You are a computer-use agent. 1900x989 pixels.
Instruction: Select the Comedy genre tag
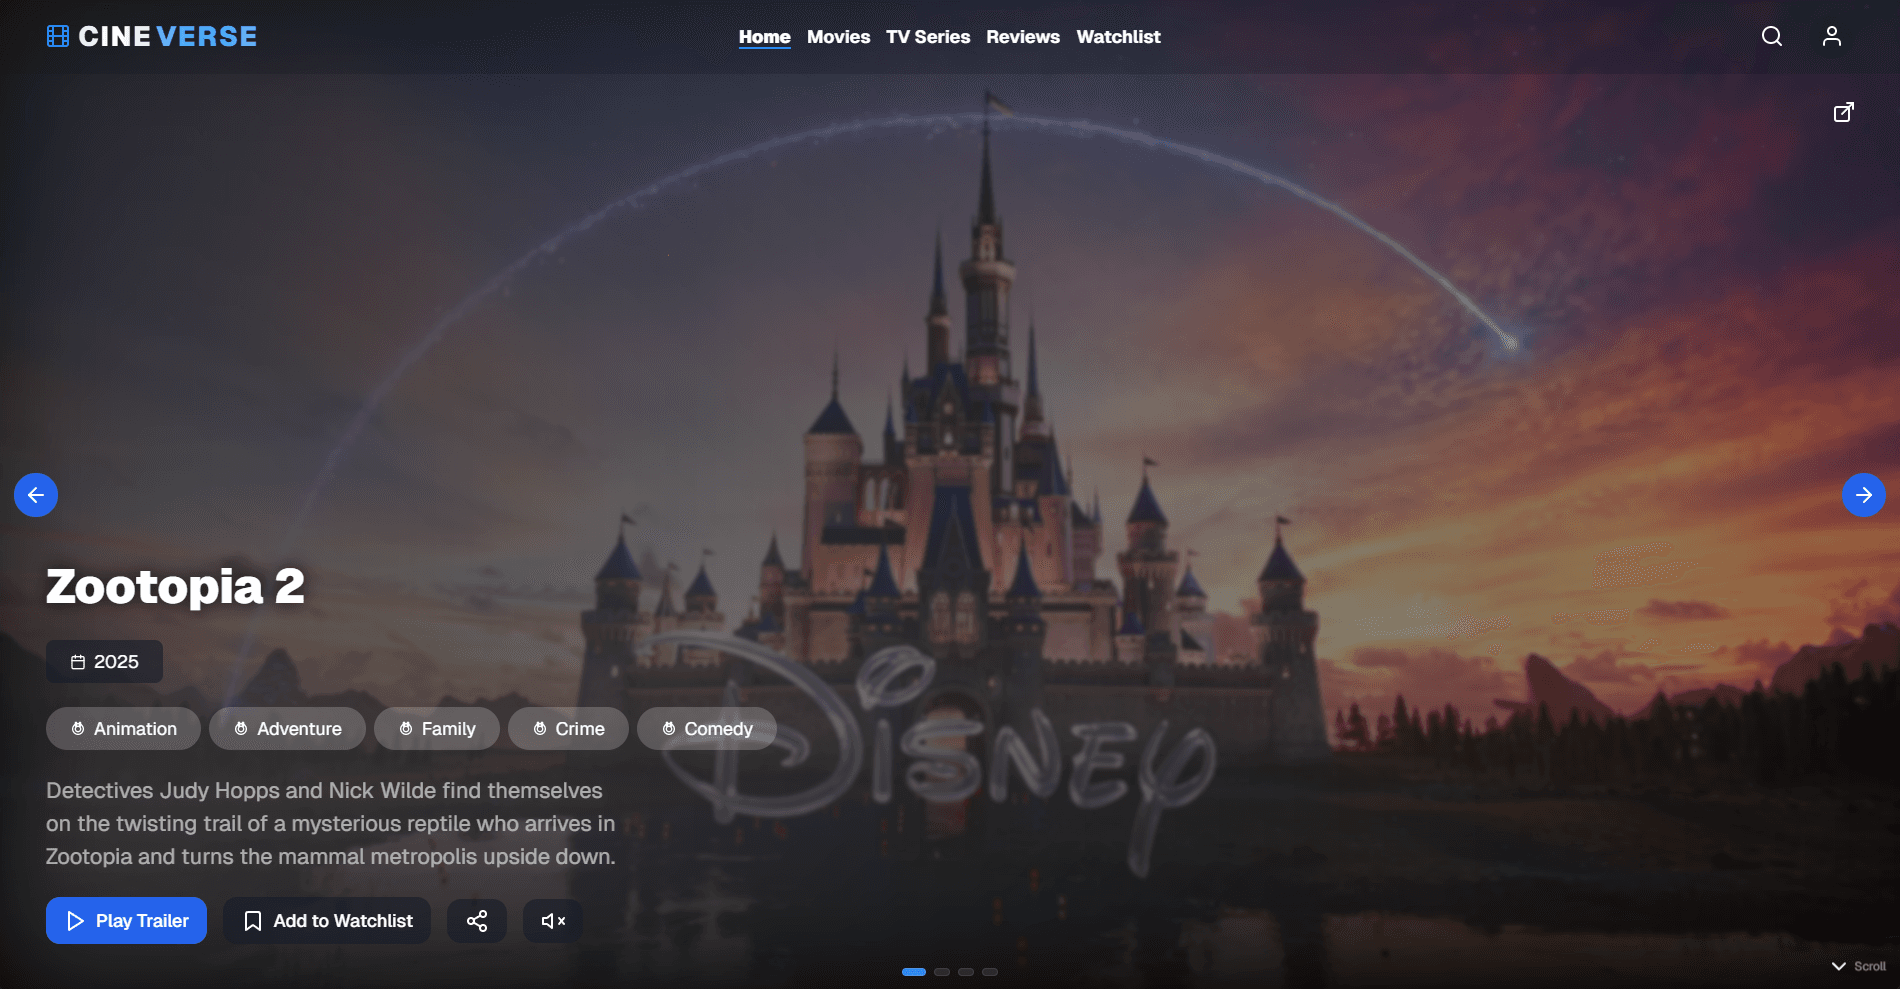pyautogui.click(x=707, y=729)
